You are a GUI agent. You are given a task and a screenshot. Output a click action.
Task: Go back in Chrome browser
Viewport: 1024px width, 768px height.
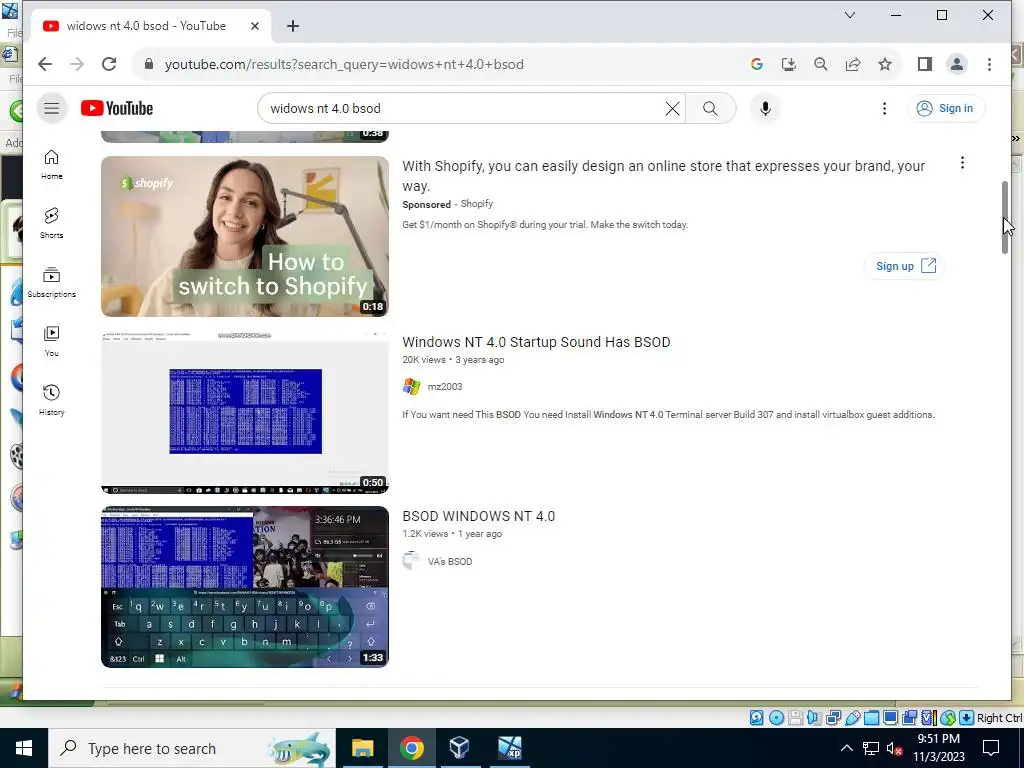coord(44,64)
